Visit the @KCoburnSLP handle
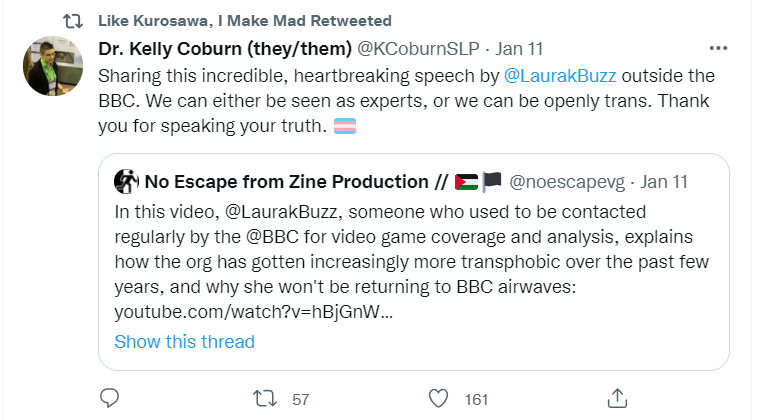 click(x=415, y=48)
